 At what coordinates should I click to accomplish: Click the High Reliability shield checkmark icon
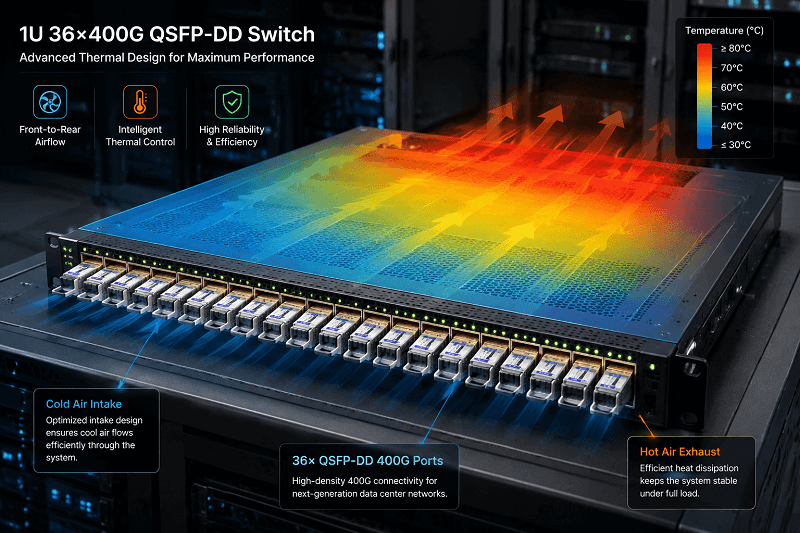coord(232,102)
